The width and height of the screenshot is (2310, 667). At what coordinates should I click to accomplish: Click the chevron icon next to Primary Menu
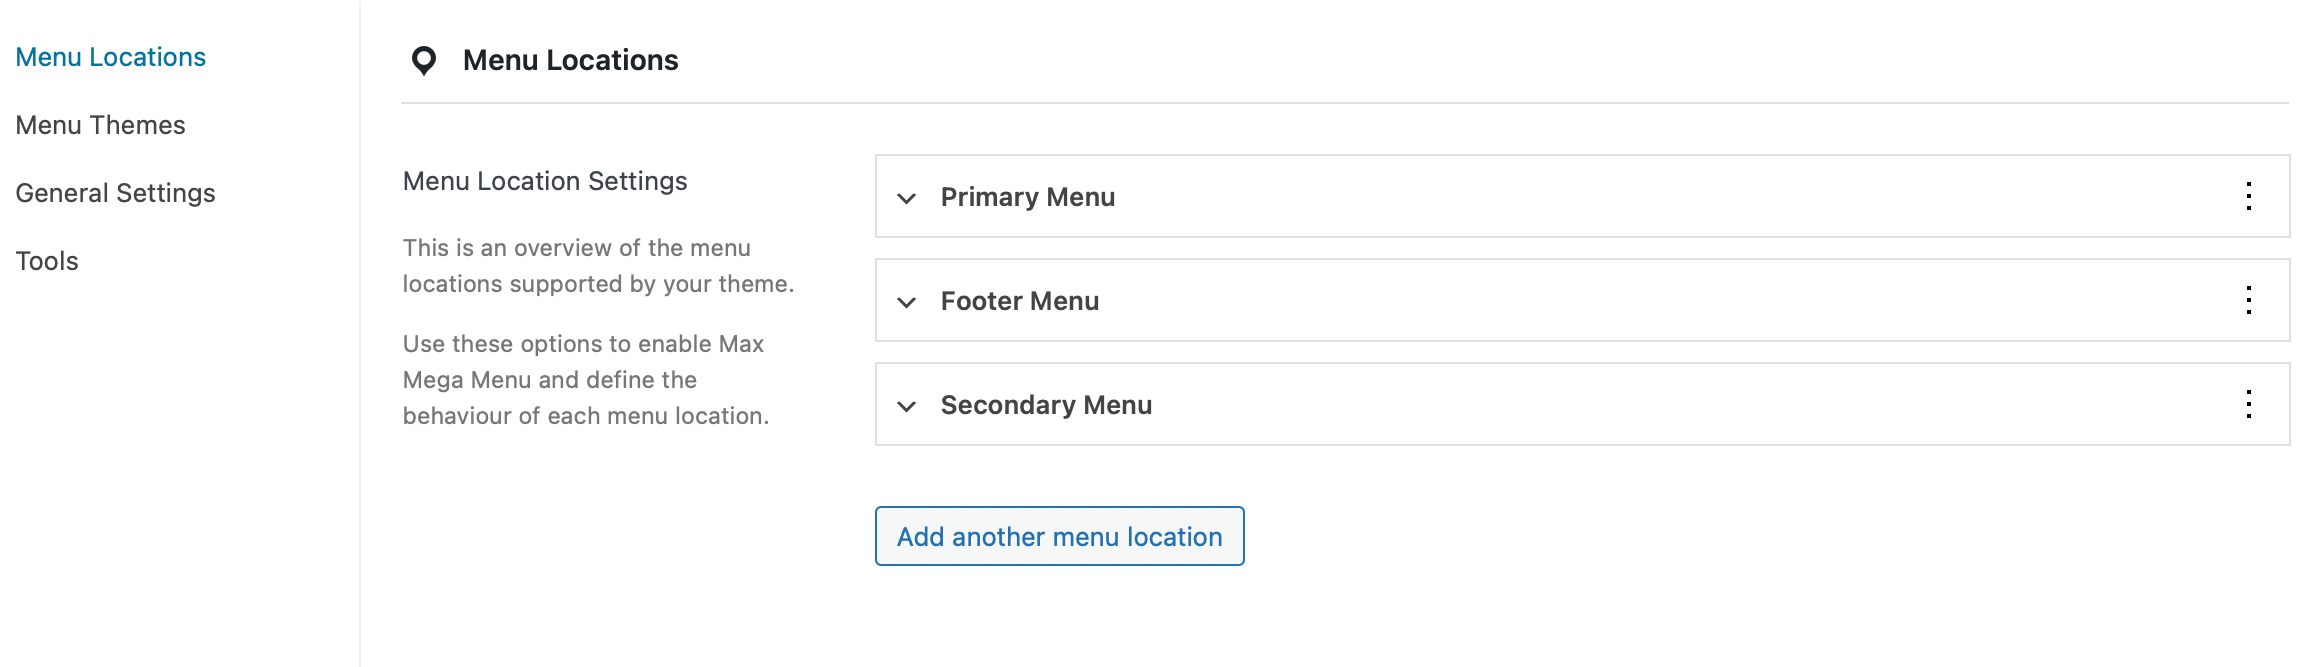[906, 199]
